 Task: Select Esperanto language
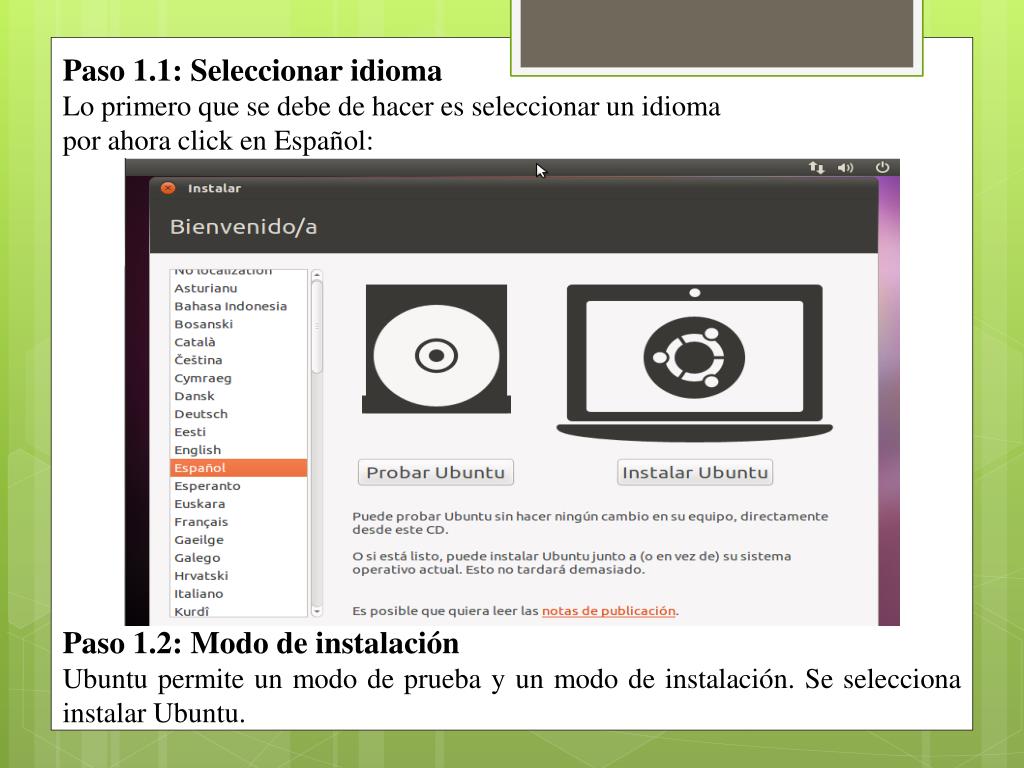pos(238,486)
